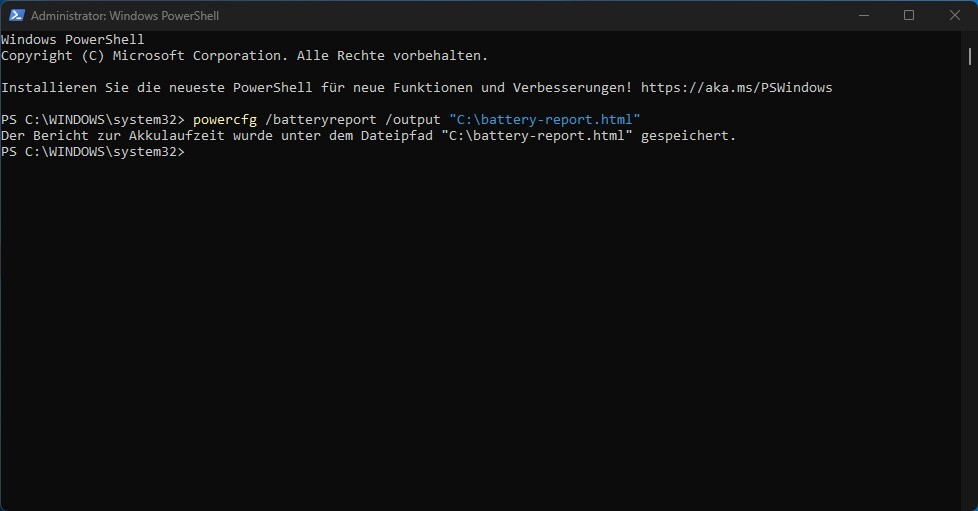978x511 pixels.
Task: Minimize the PowerShell window
Action: click(x=864, y=15)
